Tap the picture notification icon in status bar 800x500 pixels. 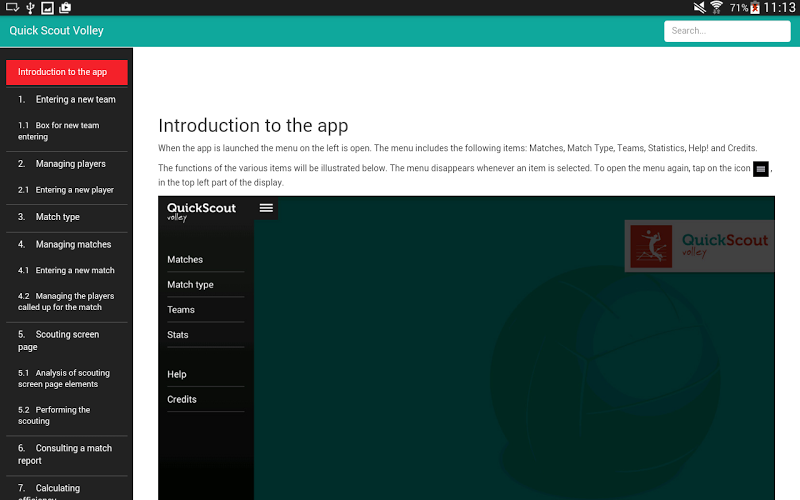[47, 7]
